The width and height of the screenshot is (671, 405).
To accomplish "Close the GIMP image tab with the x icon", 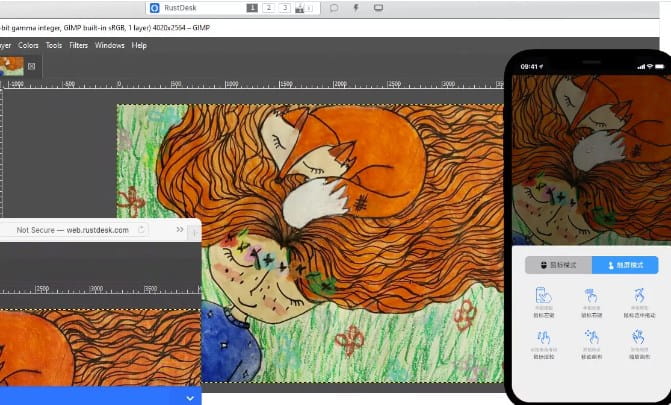I will (32, 66).
